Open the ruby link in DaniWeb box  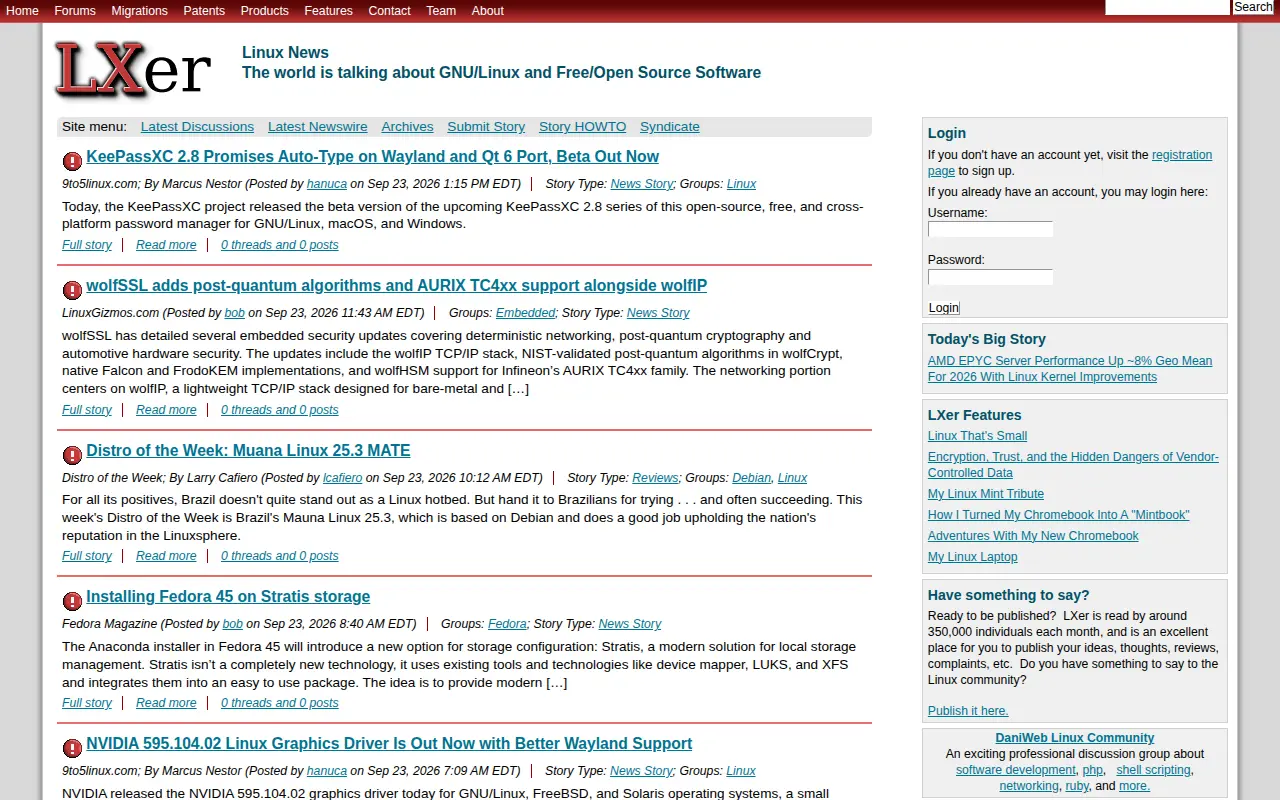coord(1077,786)
